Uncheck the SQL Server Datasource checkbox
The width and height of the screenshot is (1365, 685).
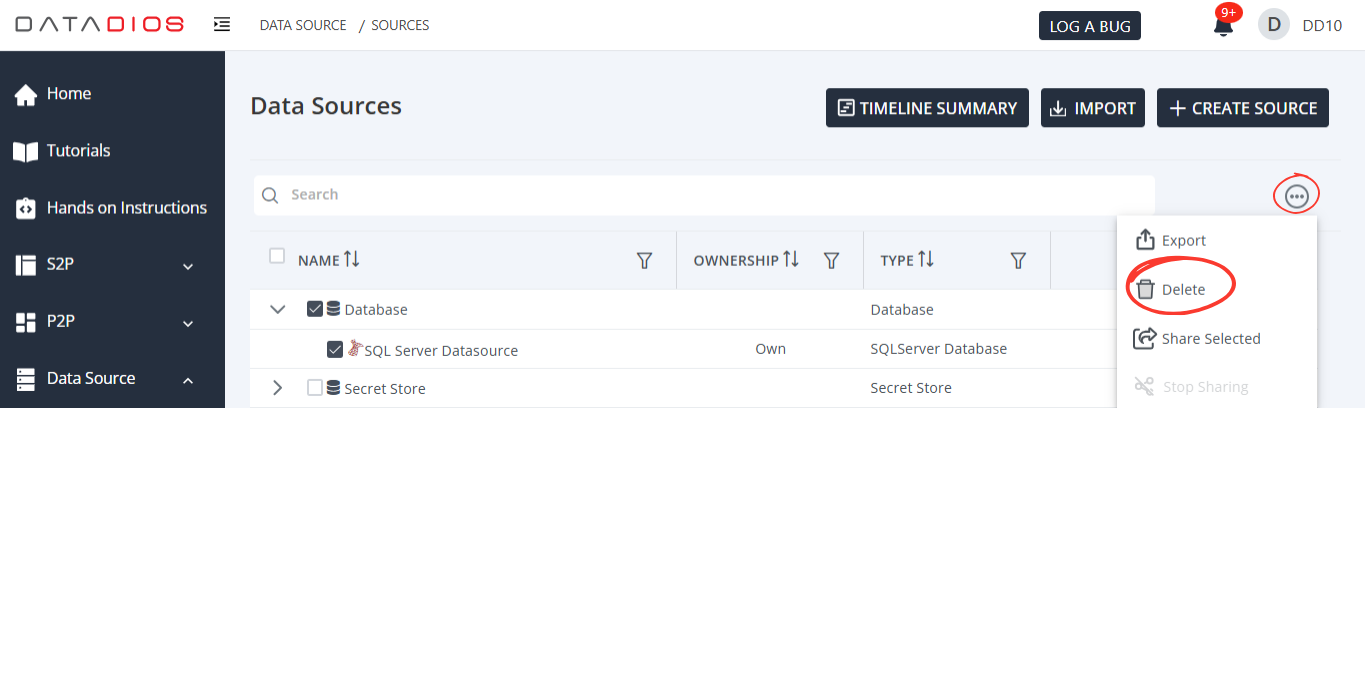click(335, 350)
